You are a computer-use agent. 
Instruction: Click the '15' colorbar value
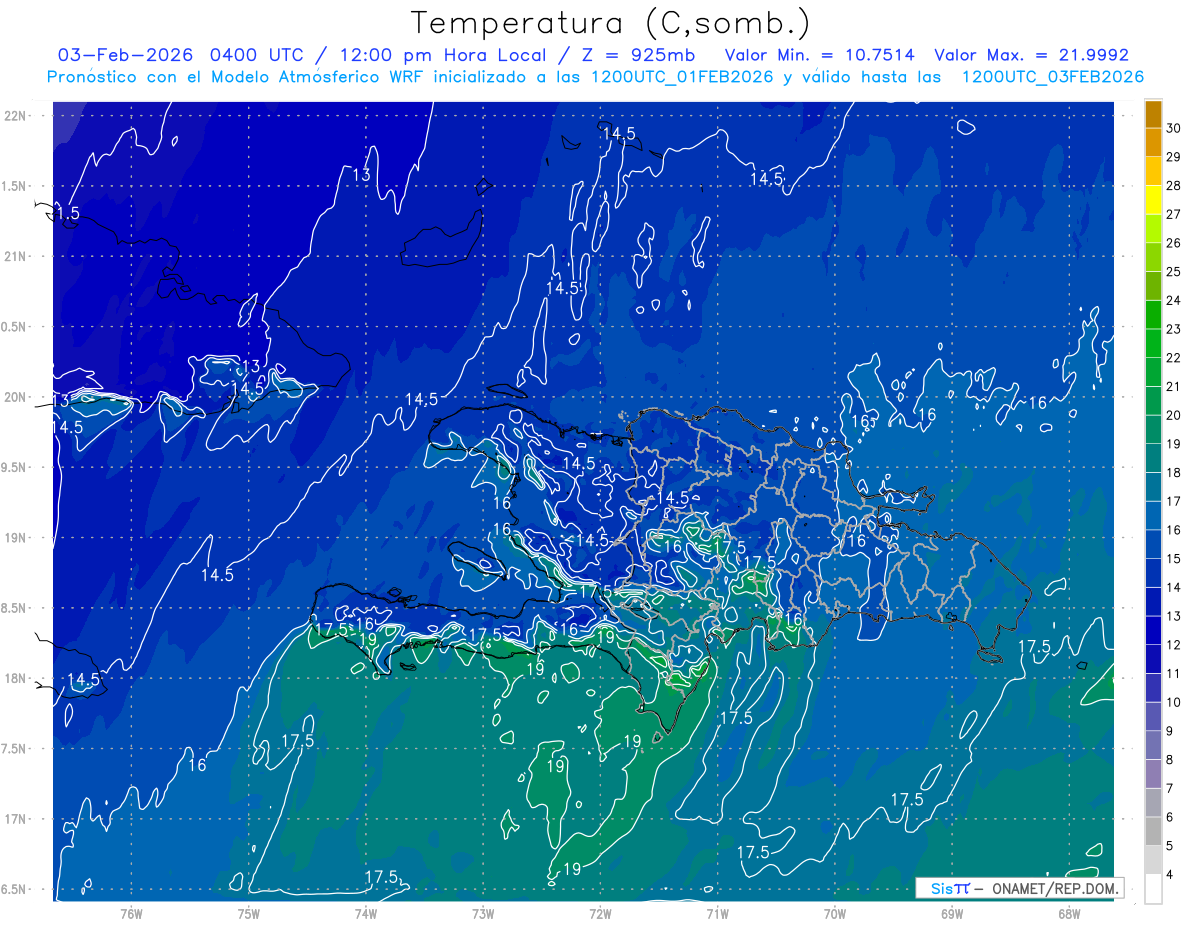1174,558
